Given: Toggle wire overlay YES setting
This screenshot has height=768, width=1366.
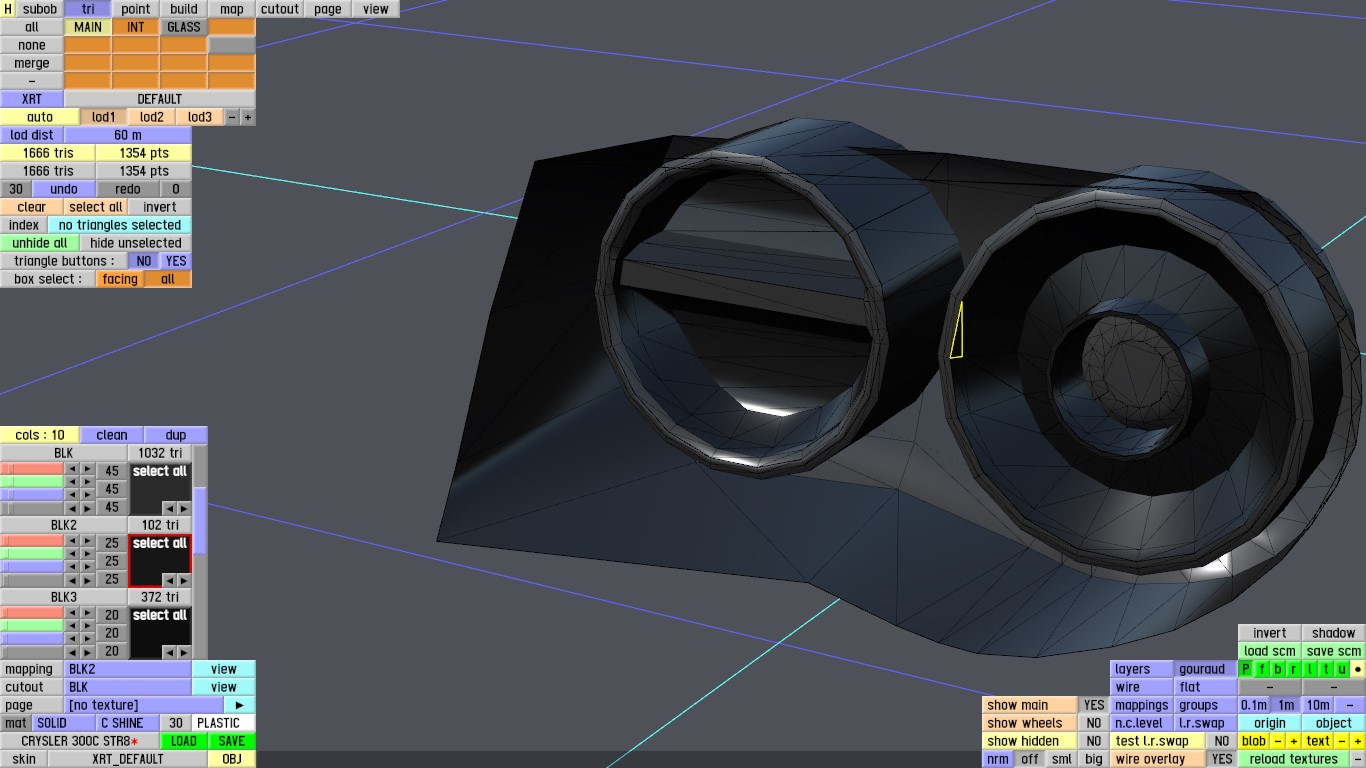Looking at the screenshot, I should coord(1221,759).
